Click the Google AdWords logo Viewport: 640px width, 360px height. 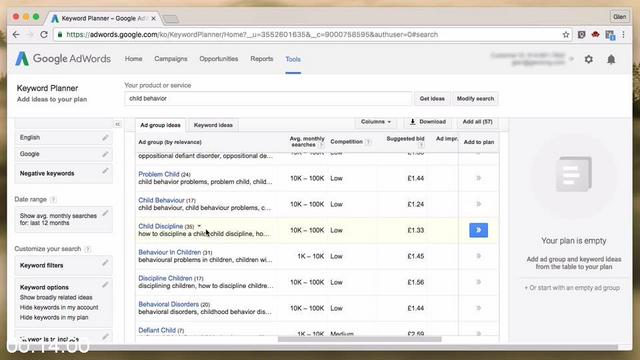coord(63,59)
